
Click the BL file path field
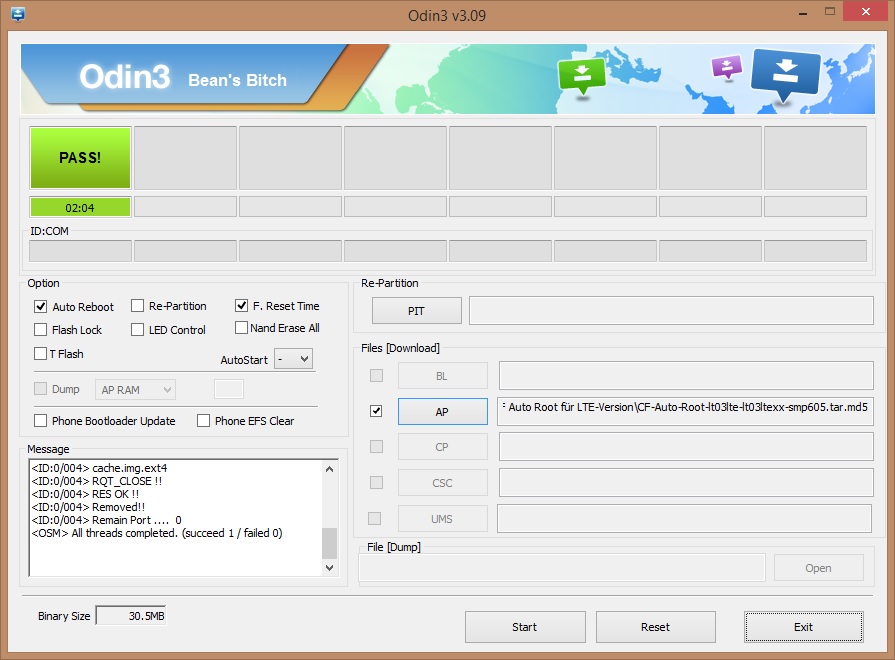click(686, 376)
